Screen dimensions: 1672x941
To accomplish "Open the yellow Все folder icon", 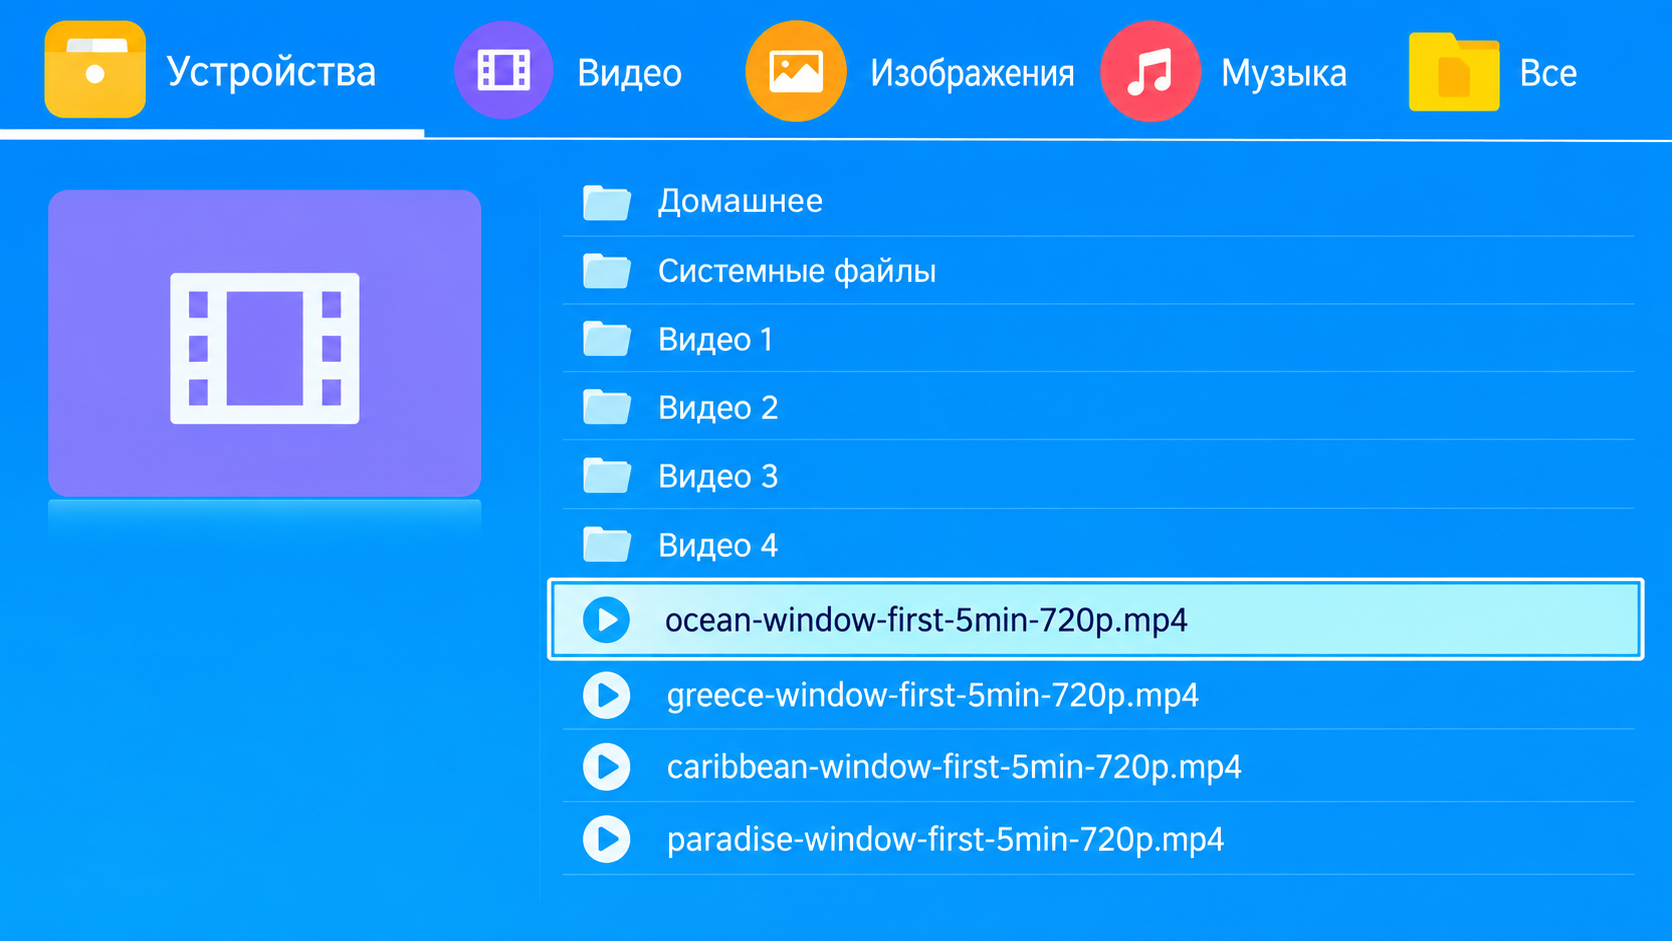I will (1454, 71).
